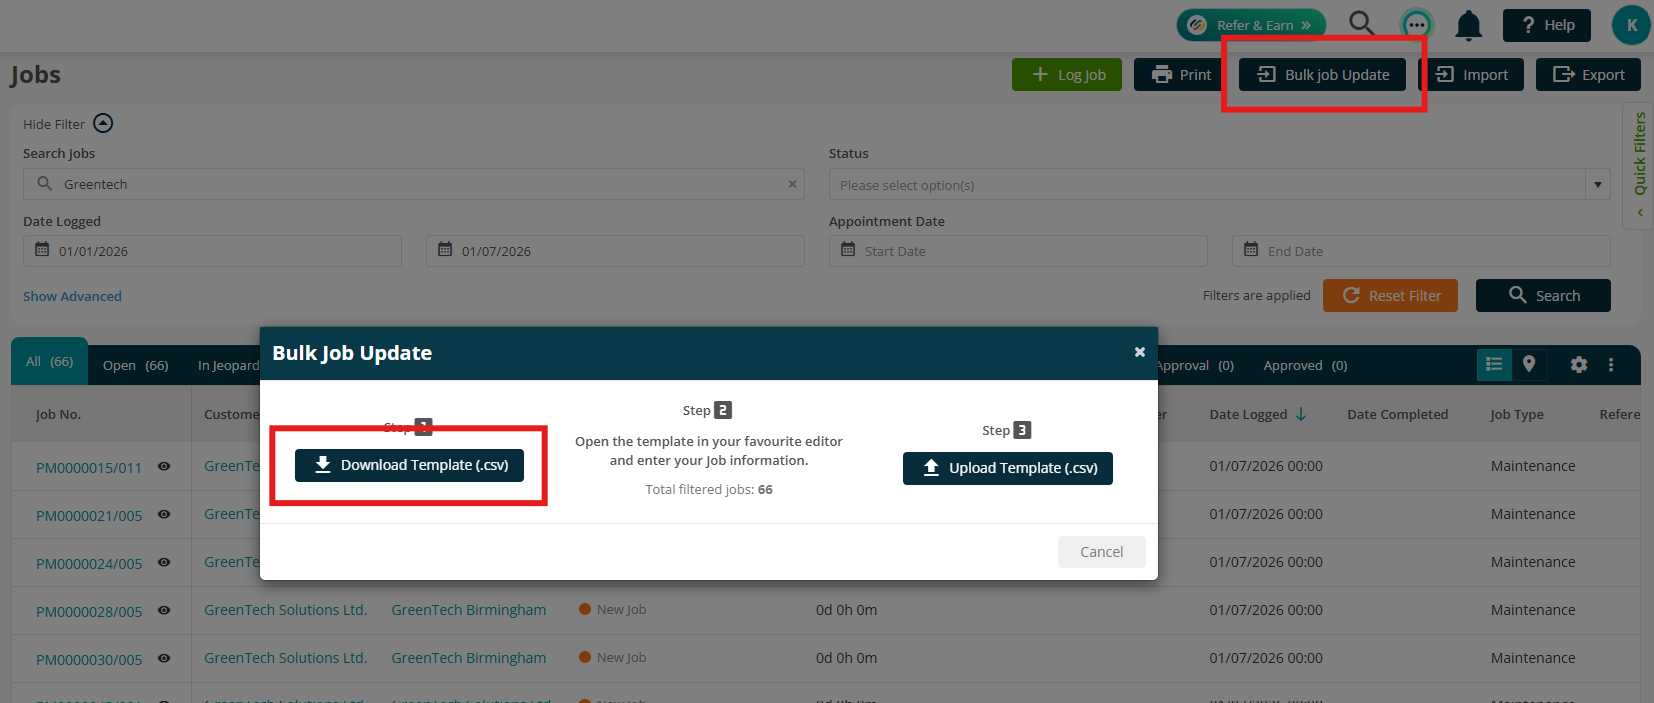Click the Date Completed column header
1654x703 pixels.
(x=1397, y=414)
